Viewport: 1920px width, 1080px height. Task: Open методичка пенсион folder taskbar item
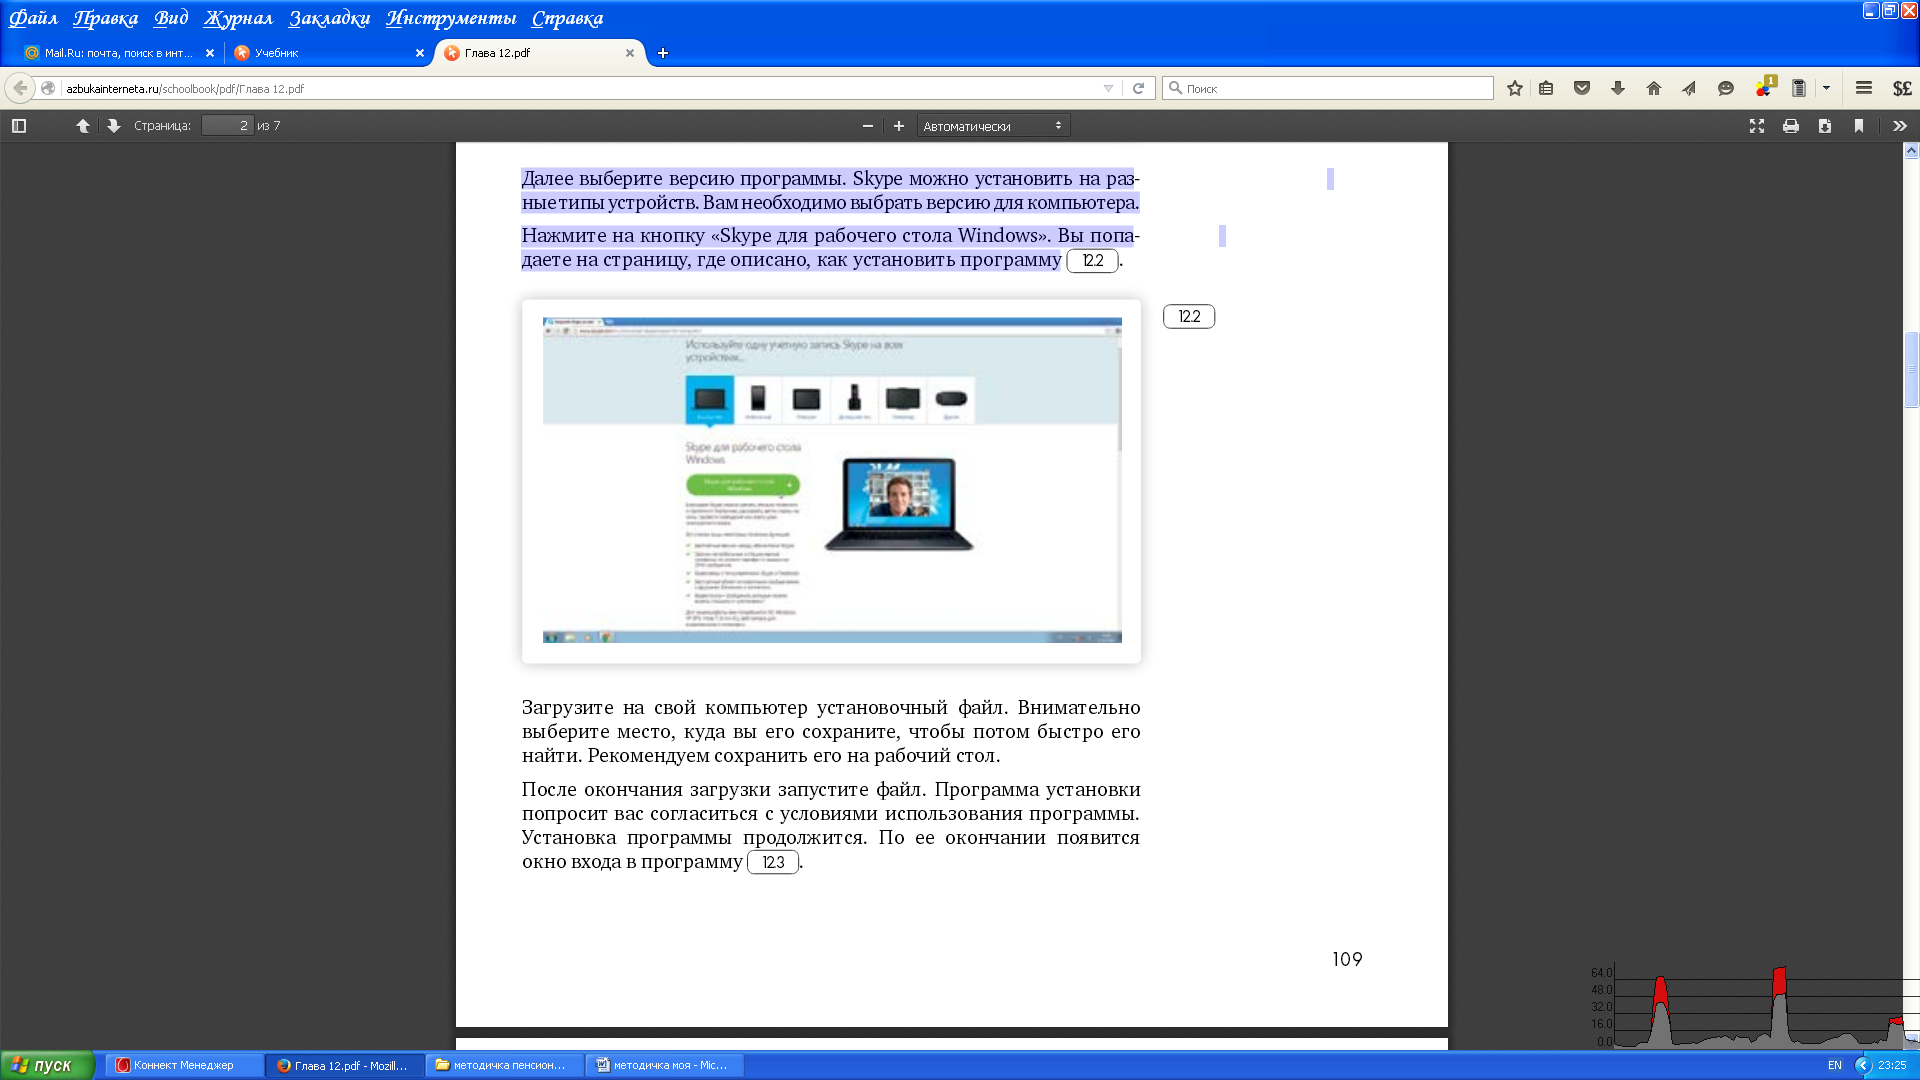(x=505, y=1065)
